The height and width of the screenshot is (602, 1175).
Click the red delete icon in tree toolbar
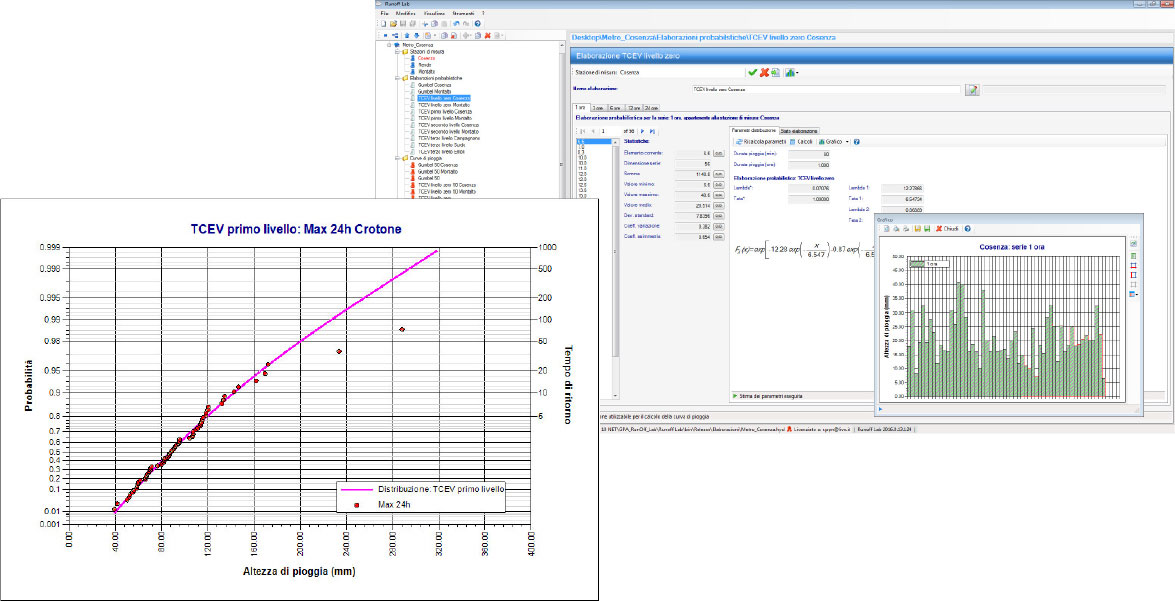[487, 35]
